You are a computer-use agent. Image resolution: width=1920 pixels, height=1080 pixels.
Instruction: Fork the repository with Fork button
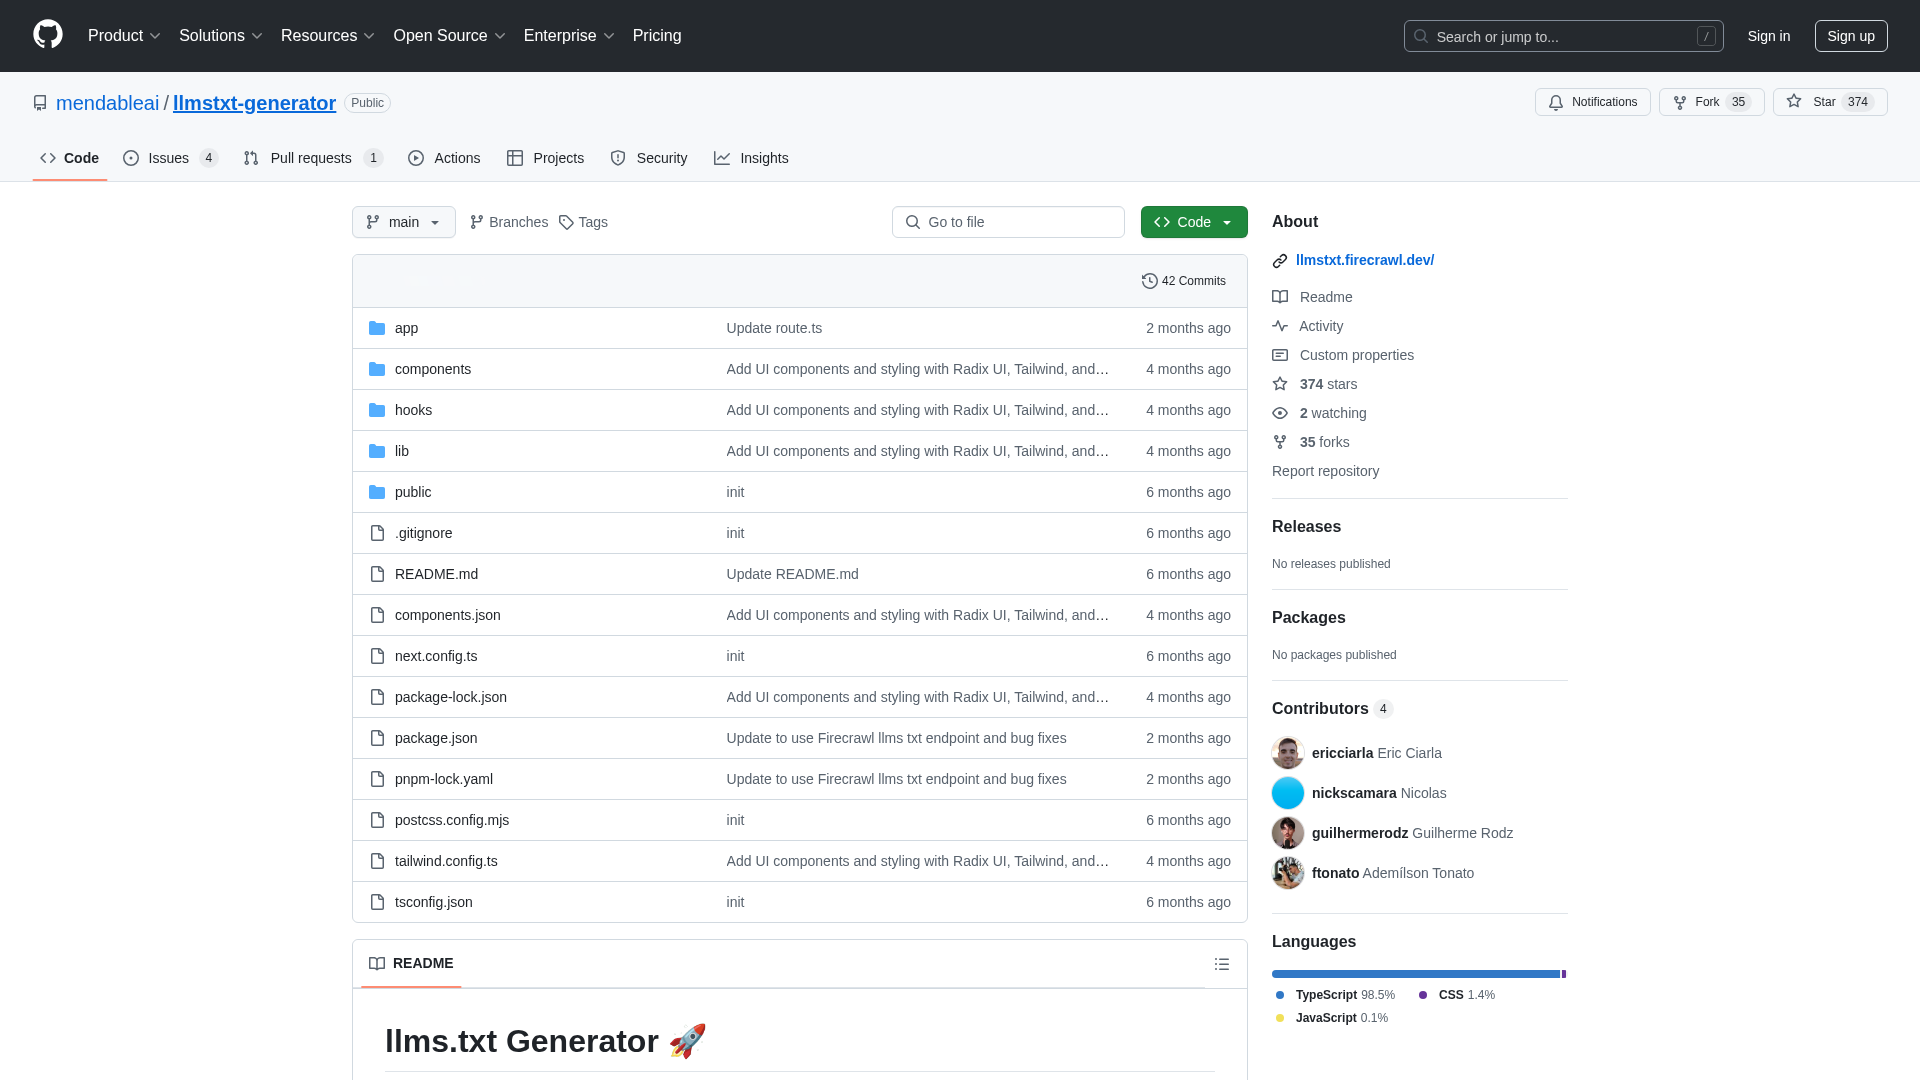(1712, 102)
